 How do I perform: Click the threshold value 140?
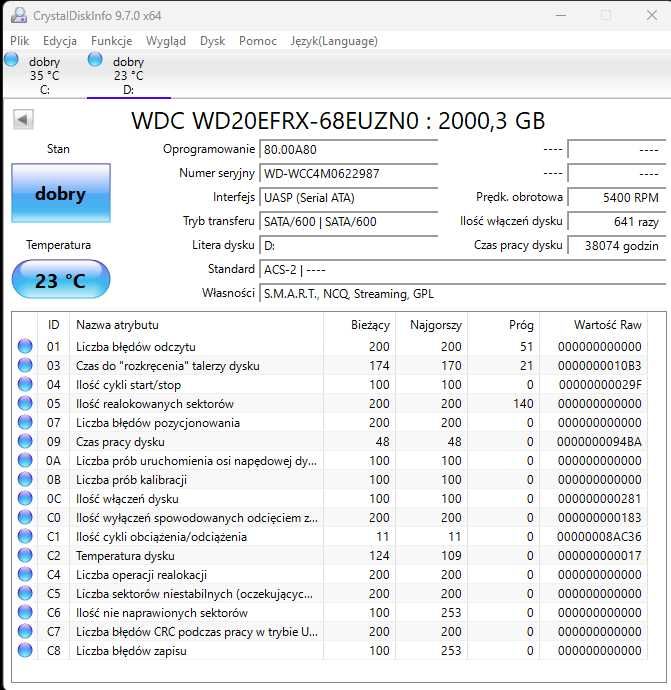pyautogui.click(x=523, y=404)
